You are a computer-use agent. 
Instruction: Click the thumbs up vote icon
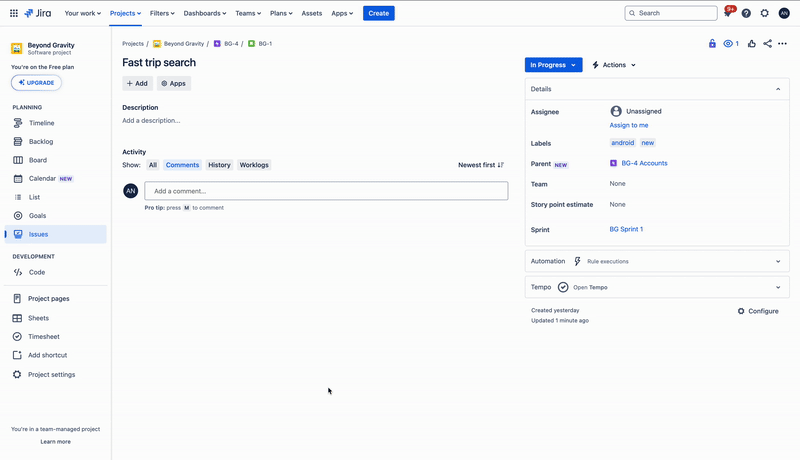pyautogui.click(x=752, y=44)
